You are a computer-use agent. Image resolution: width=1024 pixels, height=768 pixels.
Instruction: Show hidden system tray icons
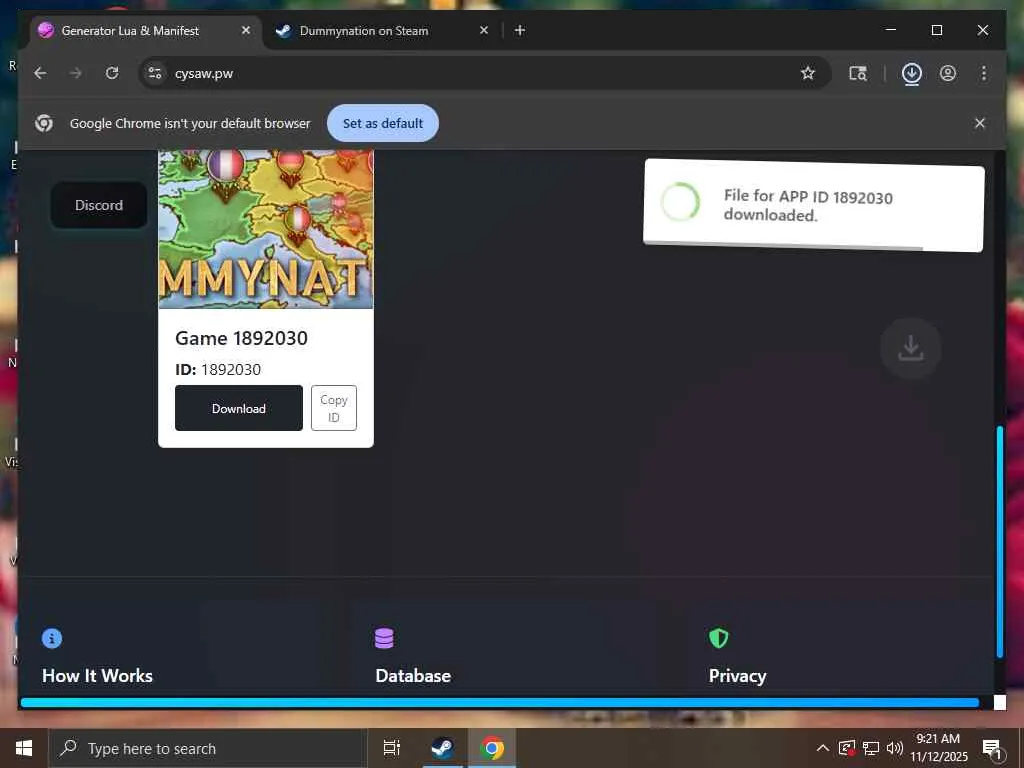click(823, 748)
